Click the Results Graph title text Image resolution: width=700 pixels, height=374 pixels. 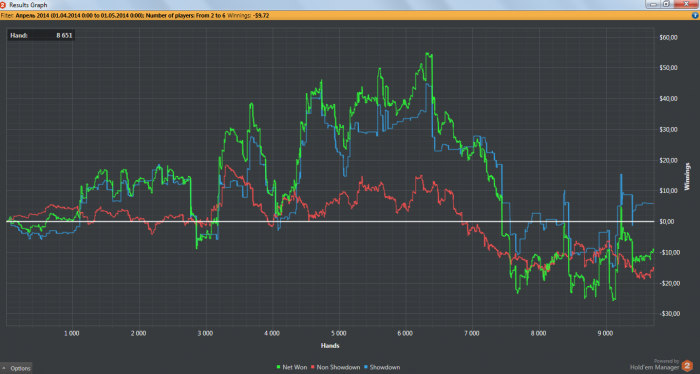tap(28, 5)
